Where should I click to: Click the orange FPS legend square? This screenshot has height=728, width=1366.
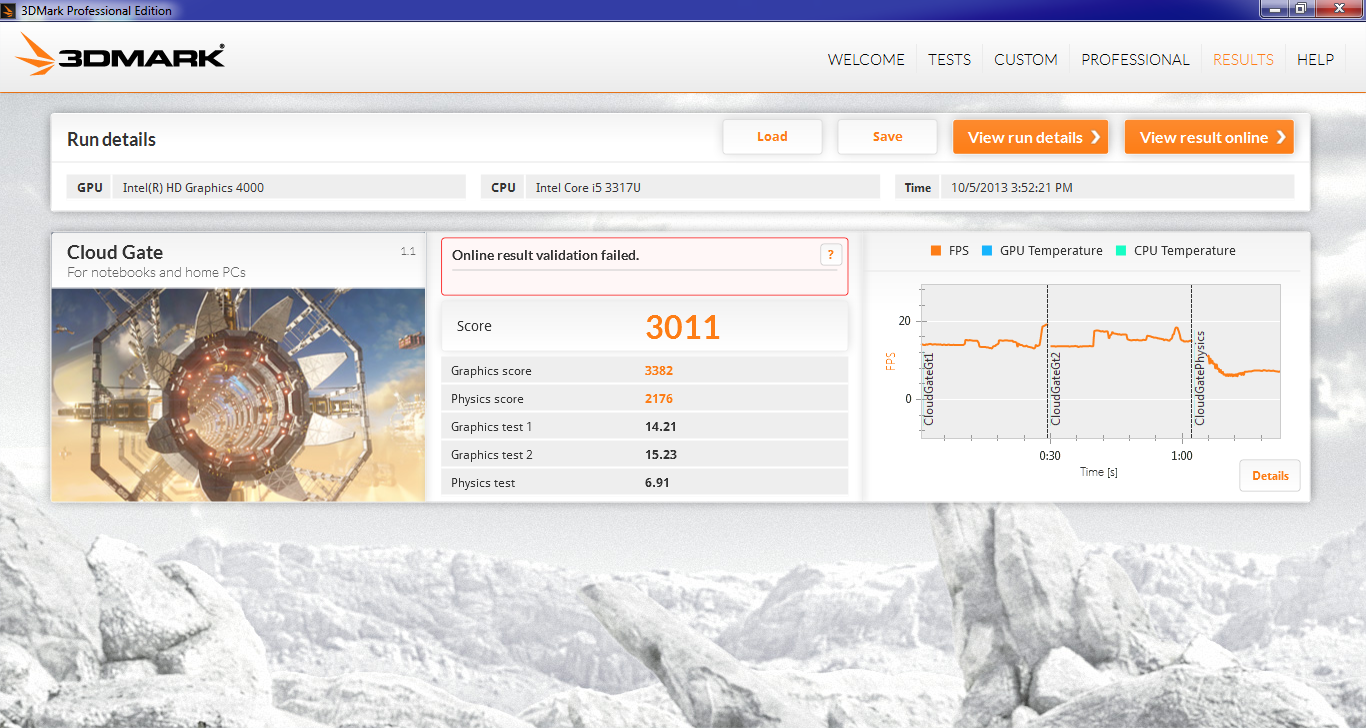pyautogui.click(x=936, y=251)
